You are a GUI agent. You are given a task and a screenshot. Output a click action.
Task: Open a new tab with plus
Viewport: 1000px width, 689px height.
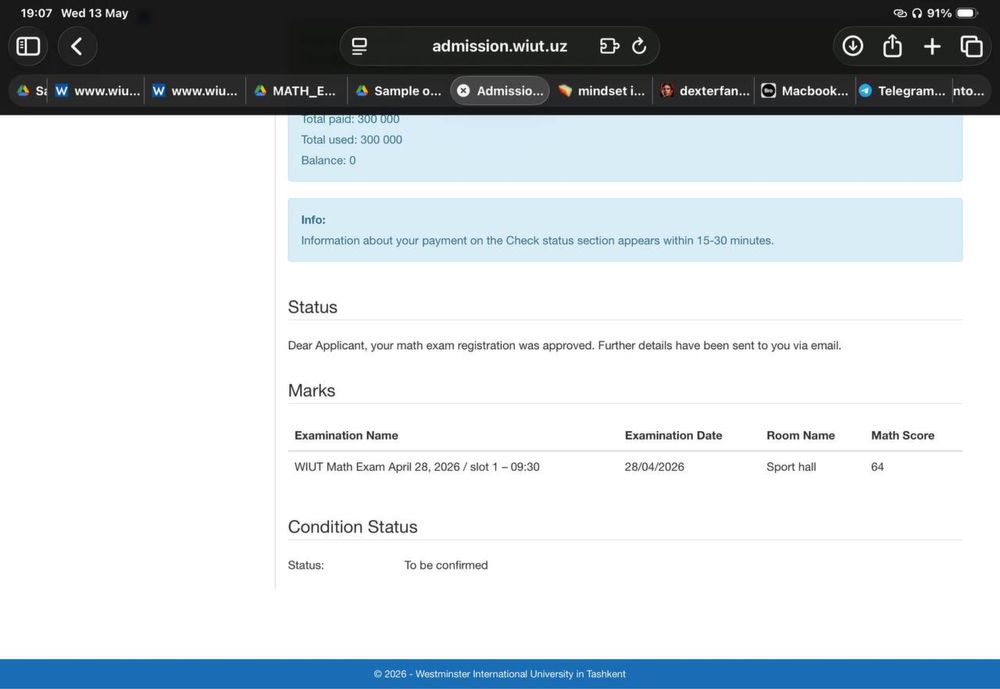(x=932, y=47)
